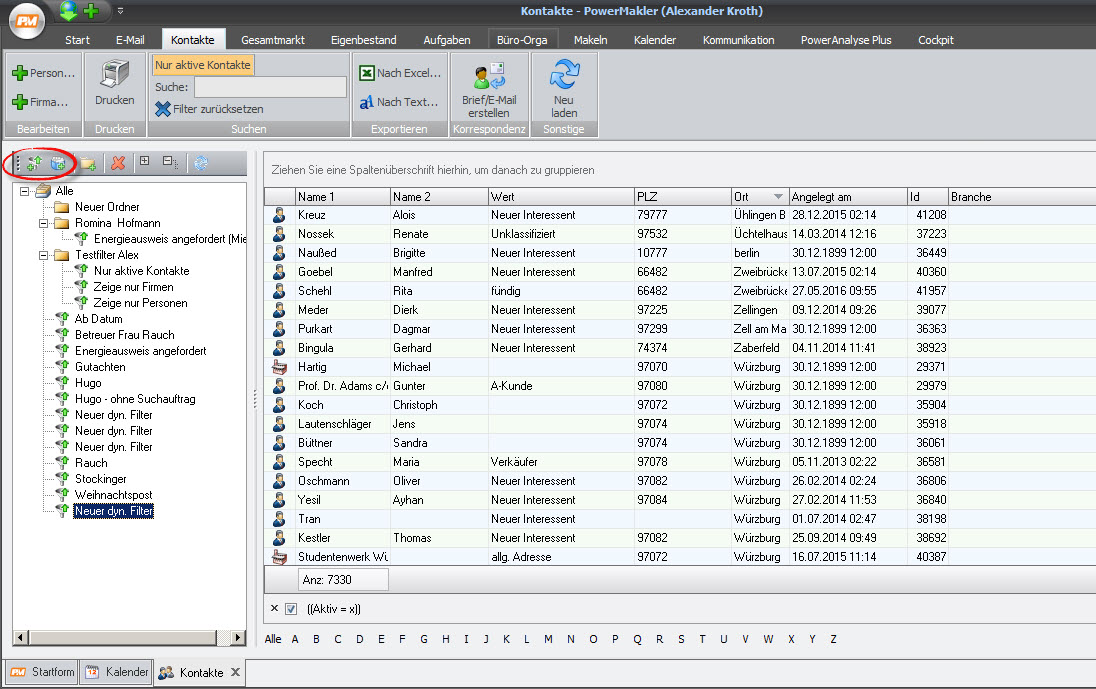Refresh the filter tree
Screen dimensions: 1096x689
(x=201, y=163)
